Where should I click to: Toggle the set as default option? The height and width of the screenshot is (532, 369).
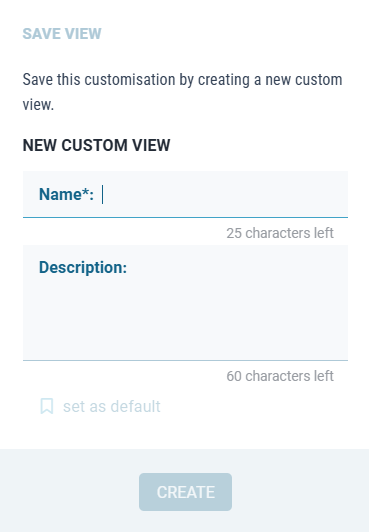(100, 406)
